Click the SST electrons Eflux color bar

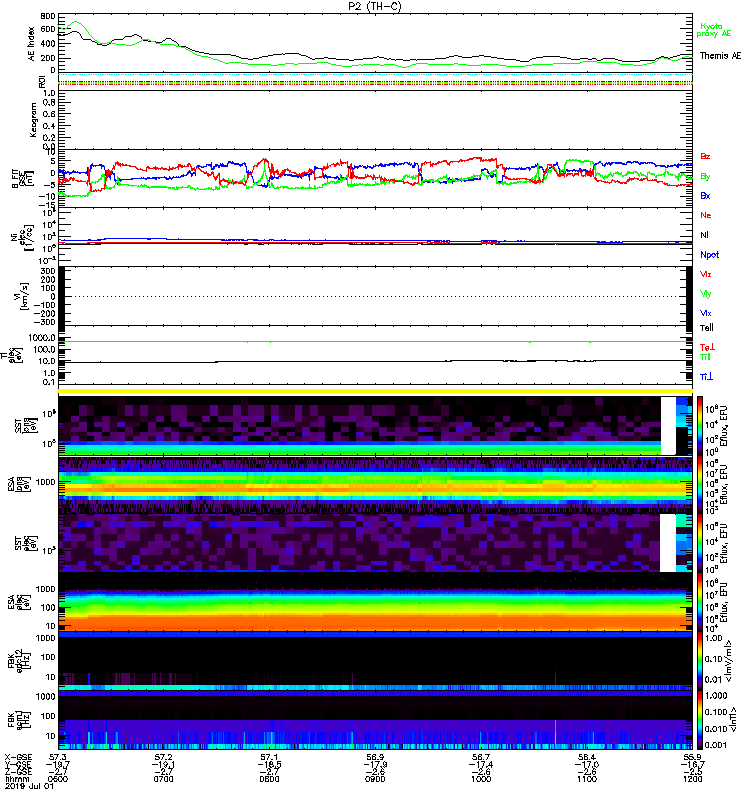click(x=700, y=543)
